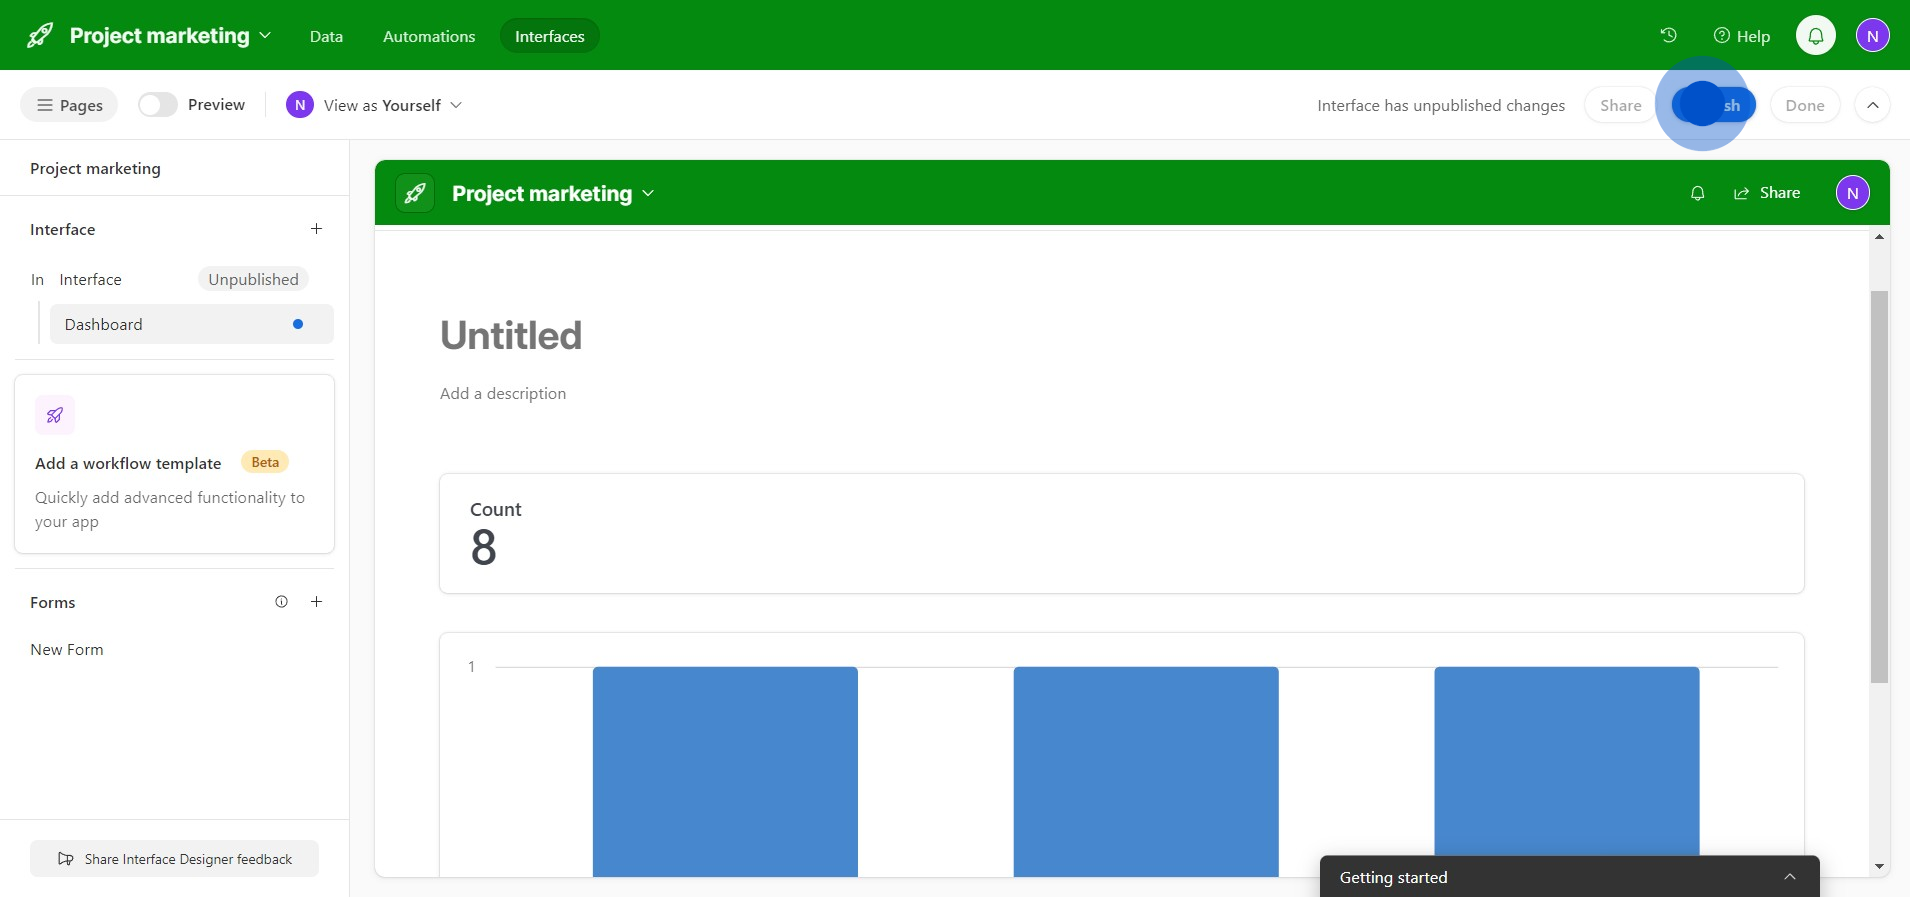The image size is (1910, 897).
Task: Click Share in the interface header
Action: point(1767,193)
